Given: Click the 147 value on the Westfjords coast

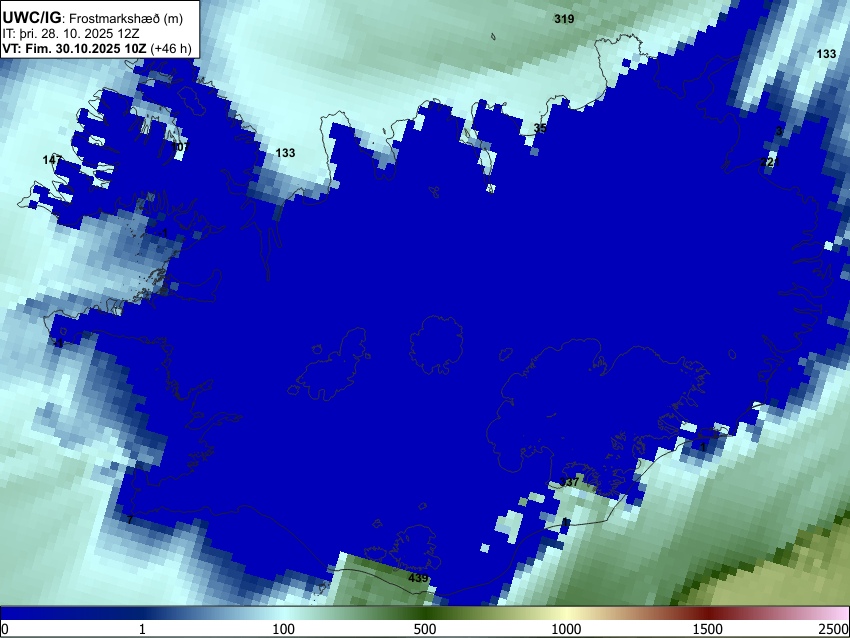Looking at the screenshot, I should 53,160.
